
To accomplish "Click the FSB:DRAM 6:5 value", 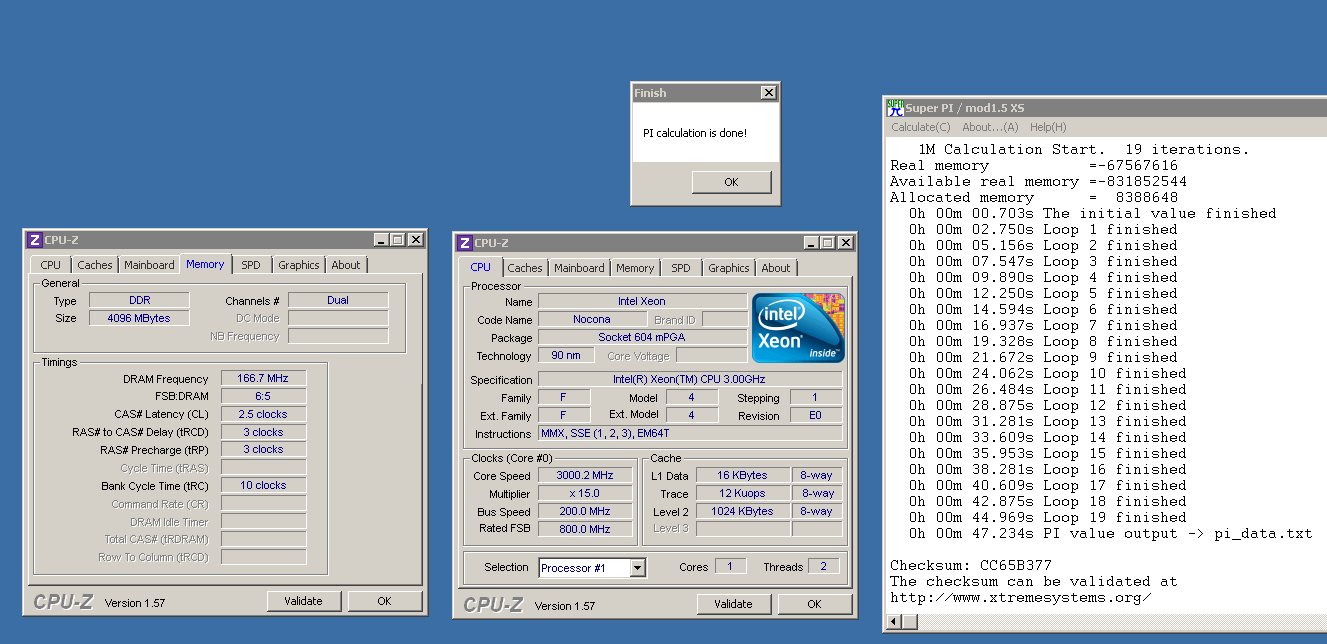I will coord(263,397).
